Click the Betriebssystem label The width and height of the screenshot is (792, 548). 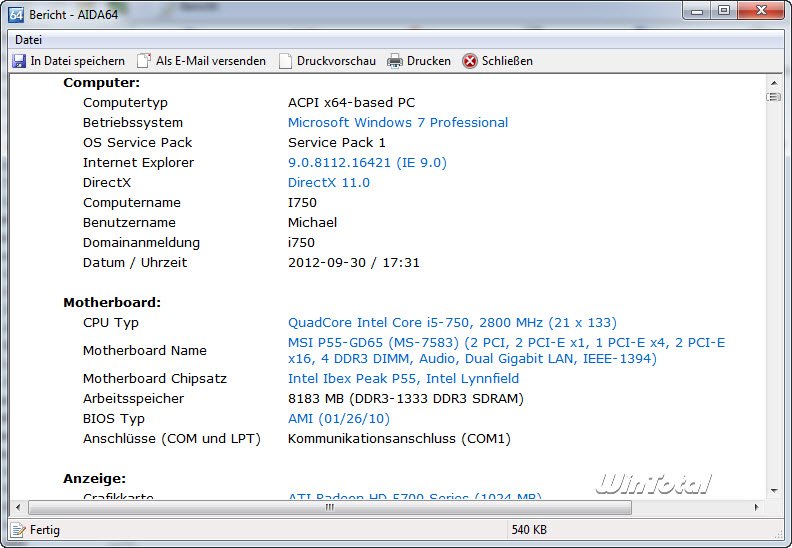point(133,123)
